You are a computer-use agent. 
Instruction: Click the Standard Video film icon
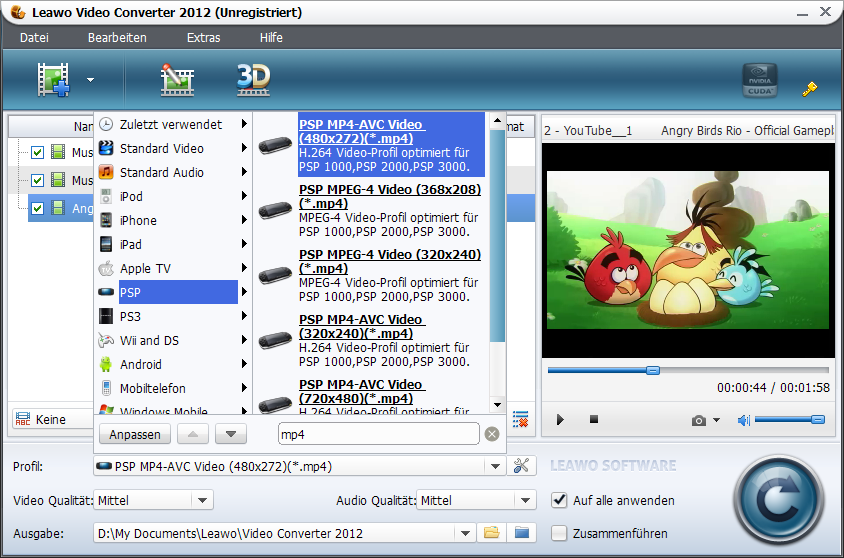click(106, 148)
